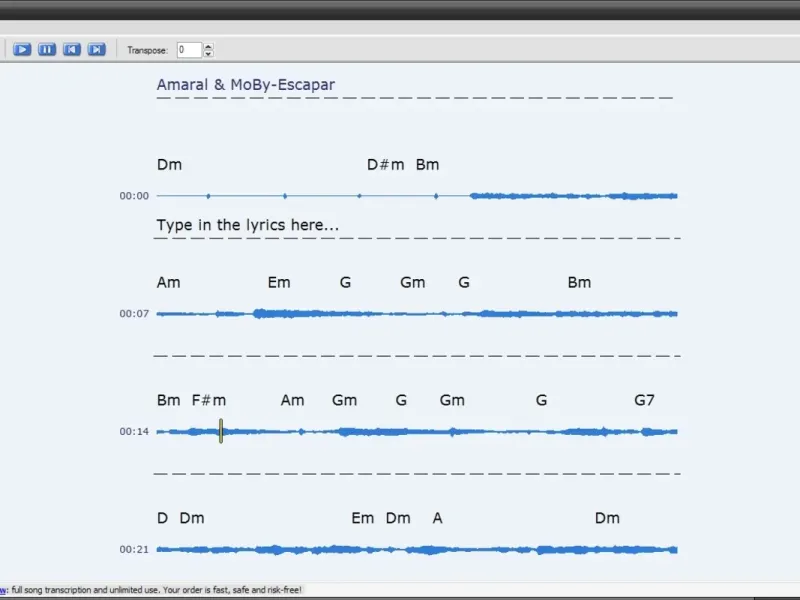
Task: Select the Em chord on the 00:07 row
Action: (x=279, y=282)
